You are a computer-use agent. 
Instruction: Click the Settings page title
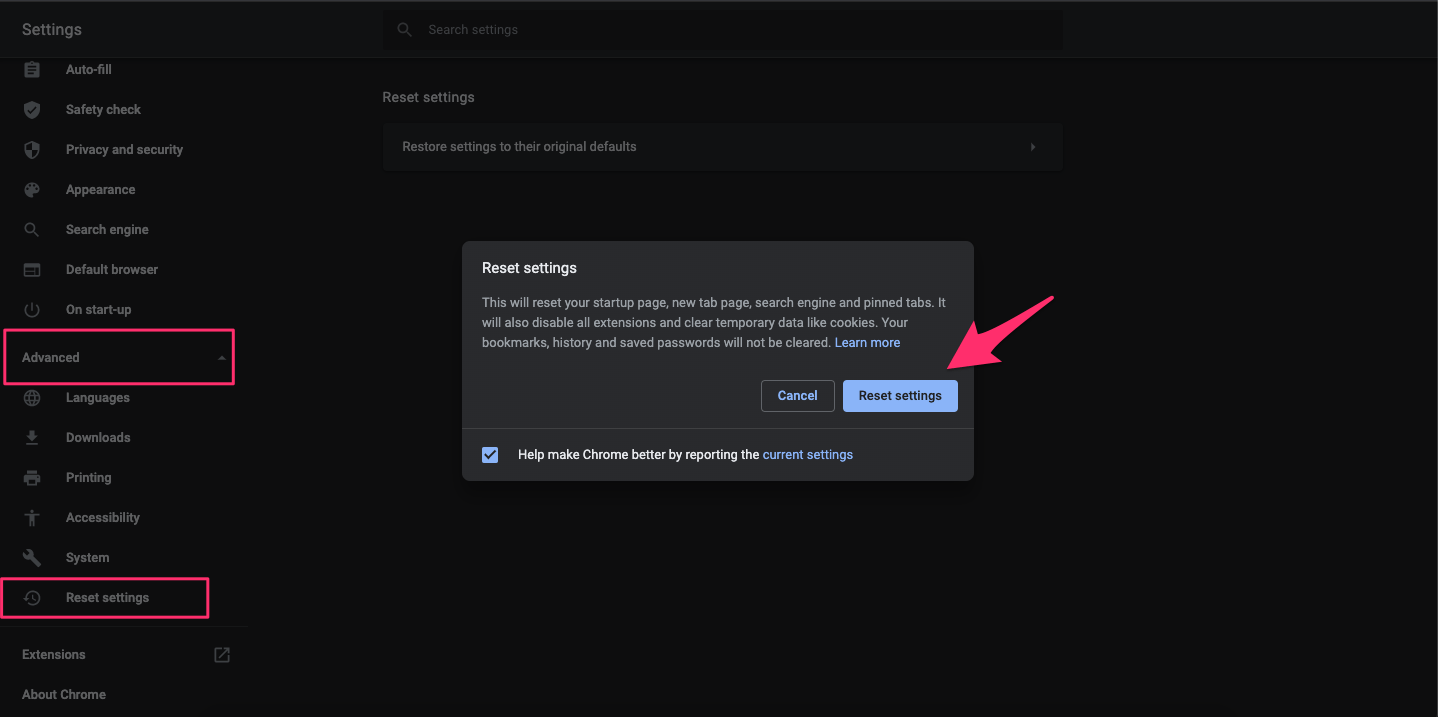point(52,30)
